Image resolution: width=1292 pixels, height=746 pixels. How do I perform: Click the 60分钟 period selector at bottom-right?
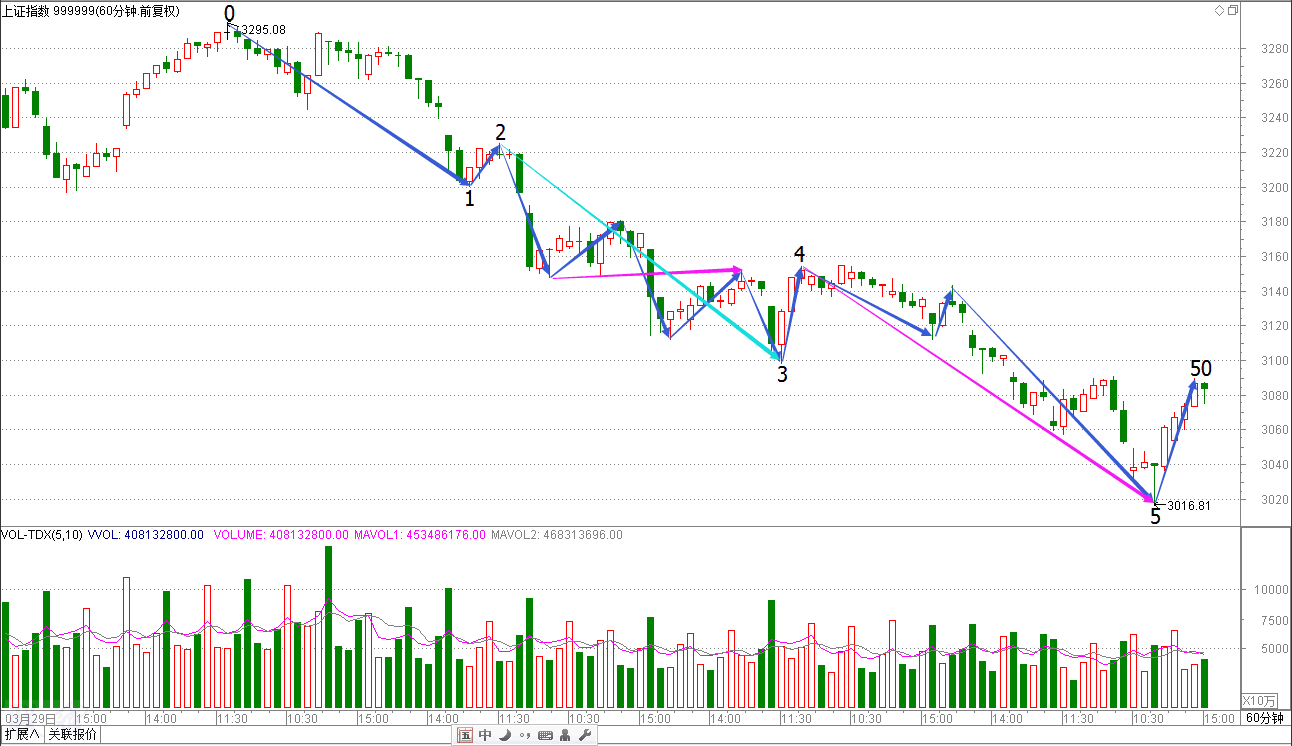pos(1265,718)
